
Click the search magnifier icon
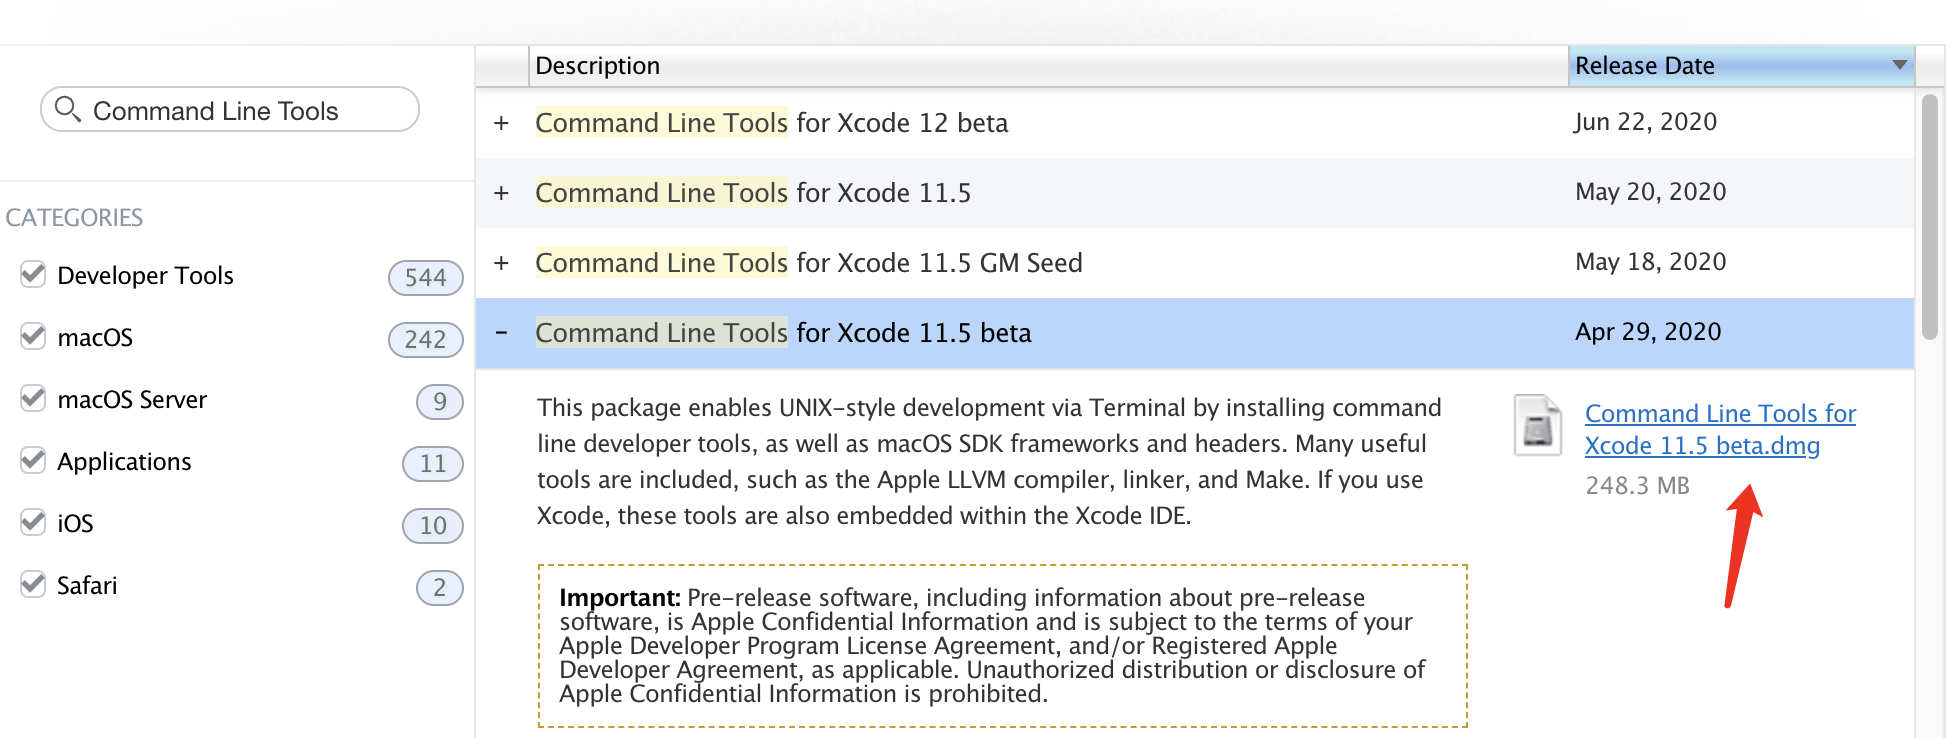click(67, 109)
